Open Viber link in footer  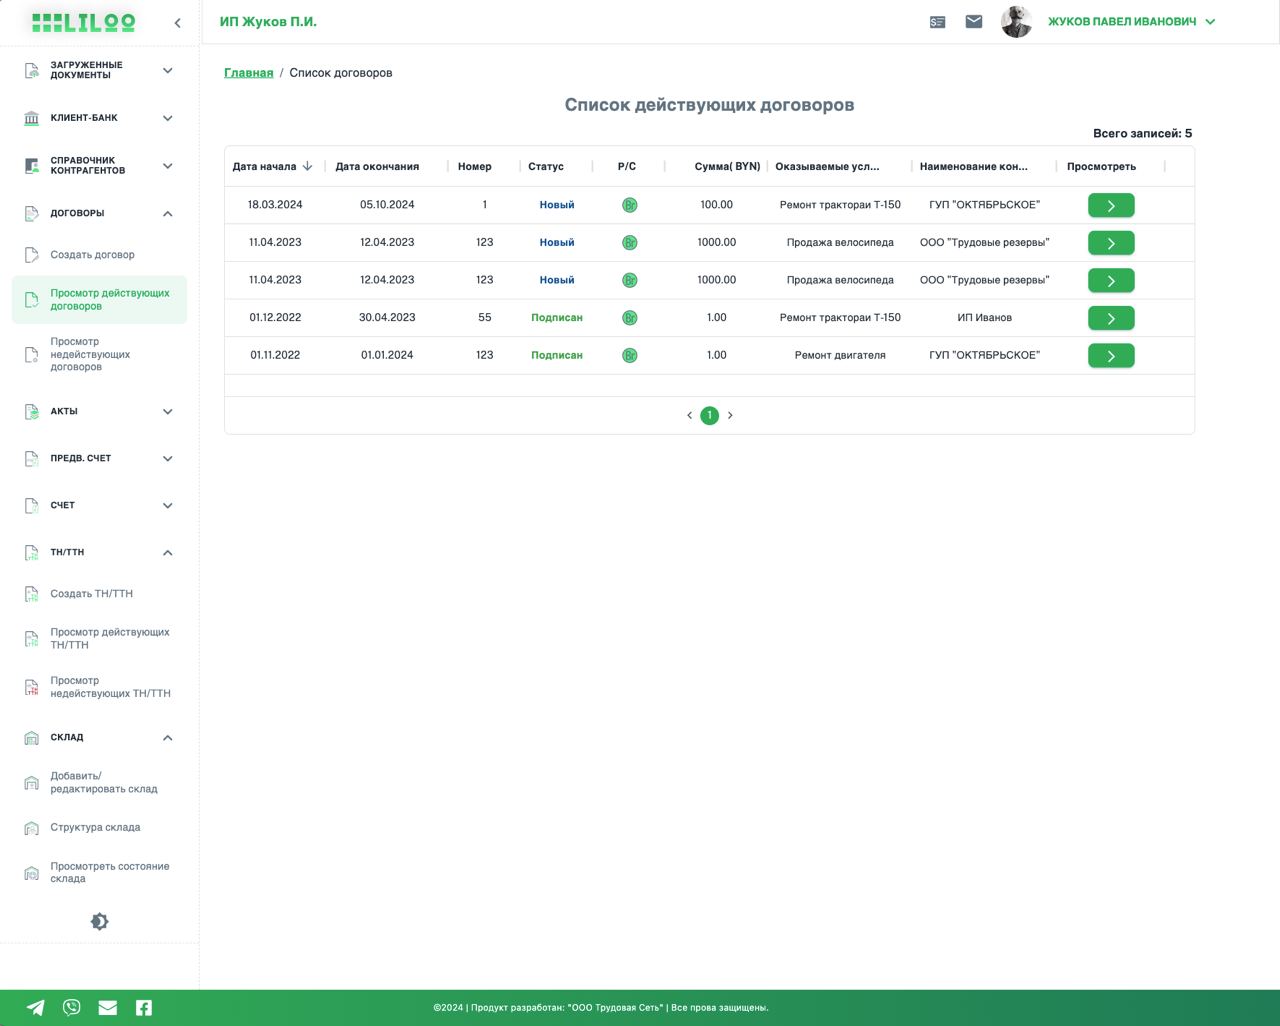coord(72,1008)
